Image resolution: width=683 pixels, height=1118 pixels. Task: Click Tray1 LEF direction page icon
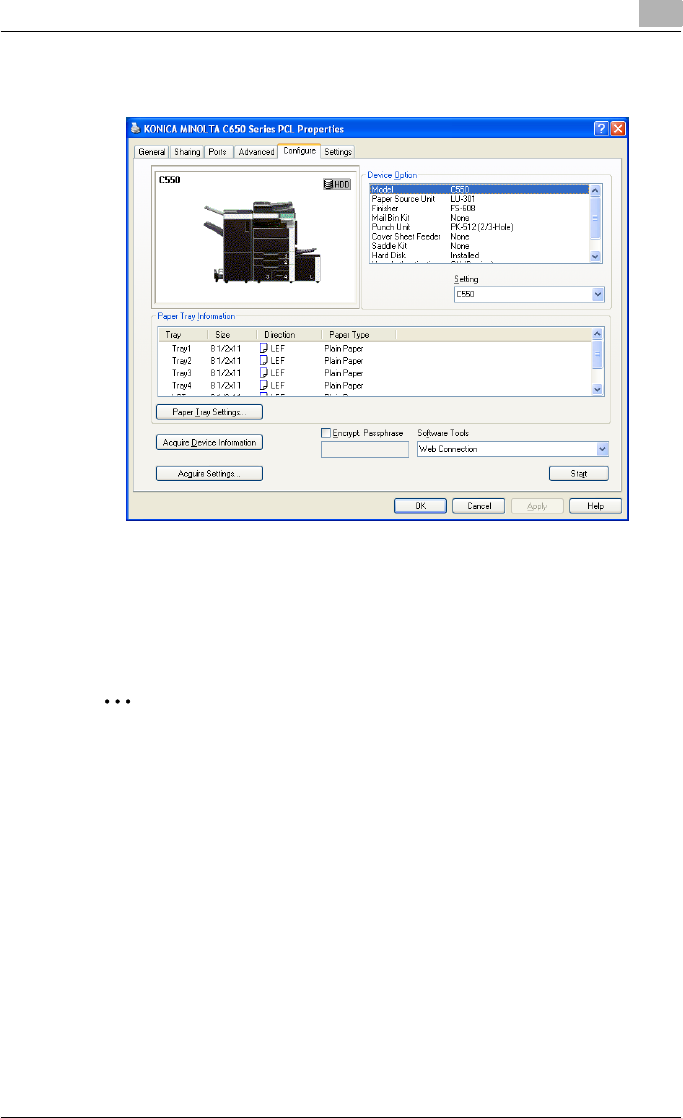(264, 349)
